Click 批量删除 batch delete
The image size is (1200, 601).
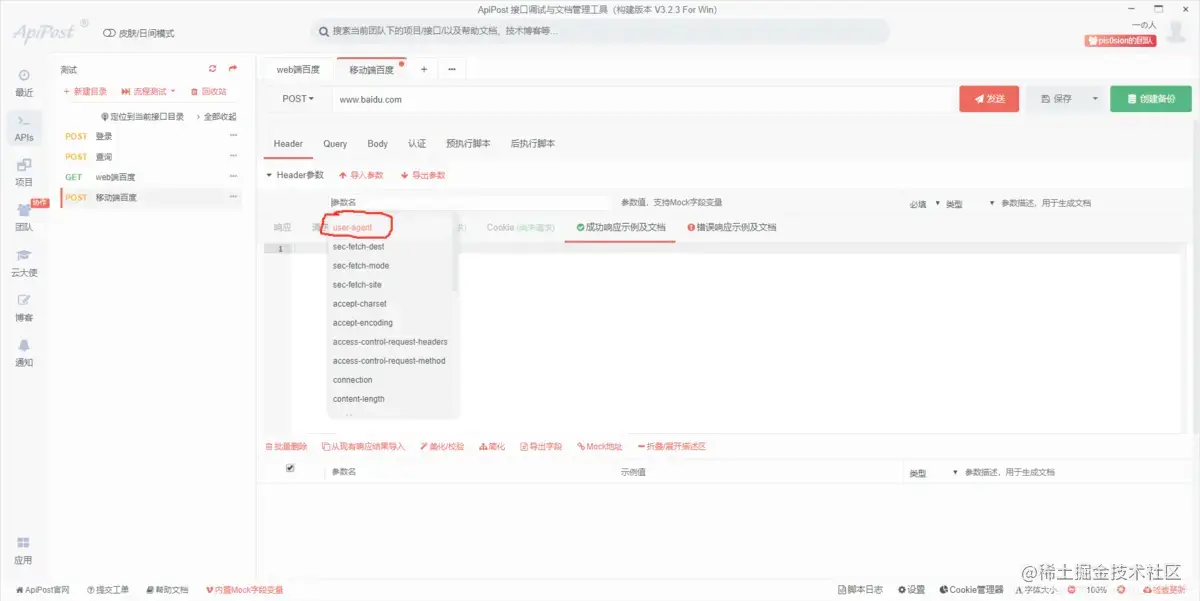pos(286,446)
